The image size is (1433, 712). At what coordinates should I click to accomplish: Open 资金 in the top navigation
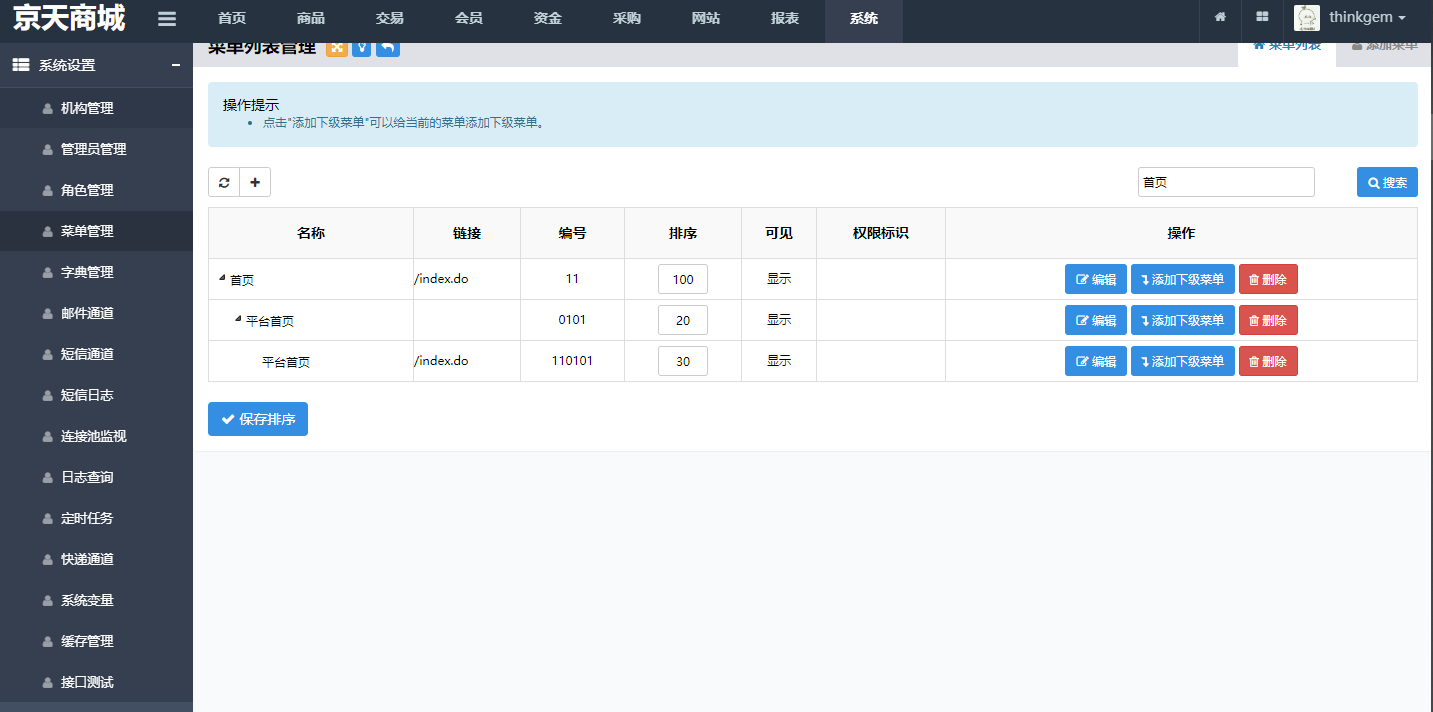(x=548, y=18)
